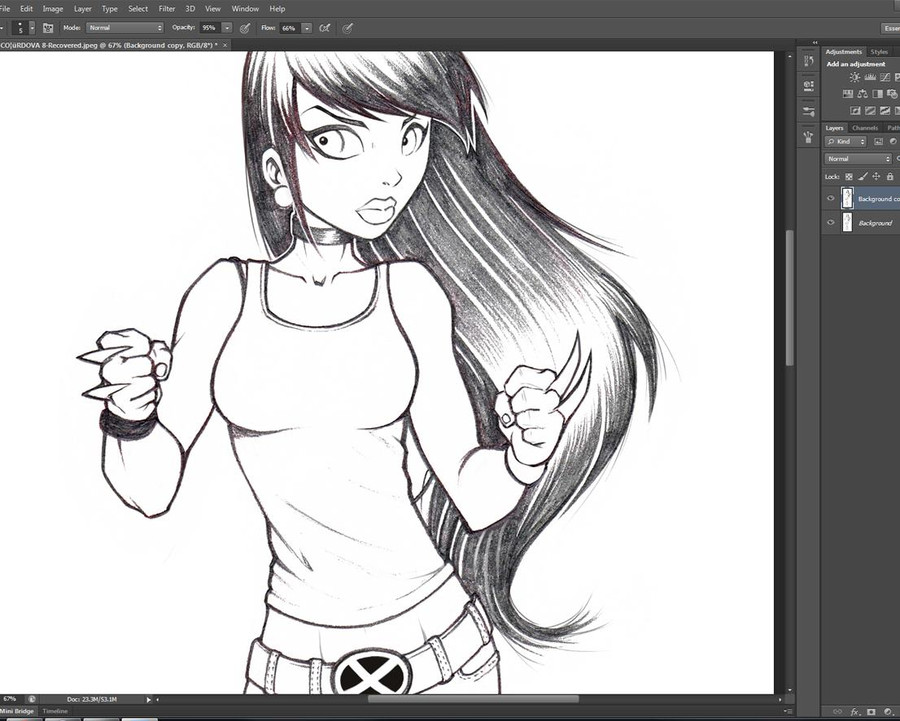Switch to the Styles tab
Image resolution: width=900 pixels, height=721 pixels.
(879, 52)
